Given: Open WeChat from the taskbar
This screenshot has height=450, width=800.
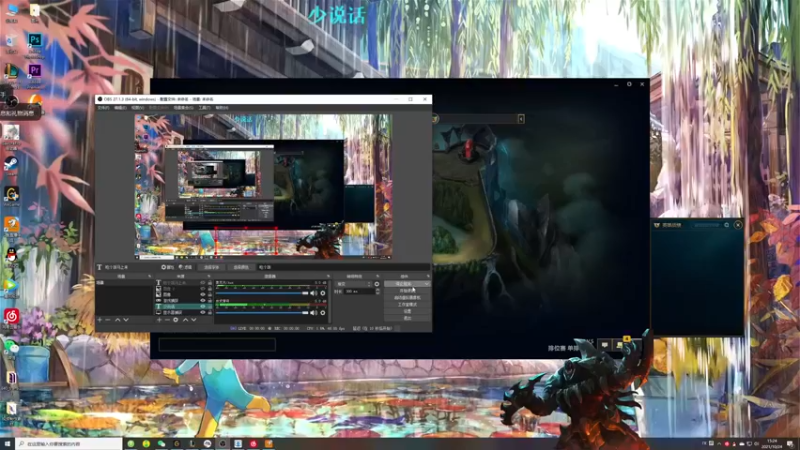Looking at the screenshot, I should click(x=161, y=444).
